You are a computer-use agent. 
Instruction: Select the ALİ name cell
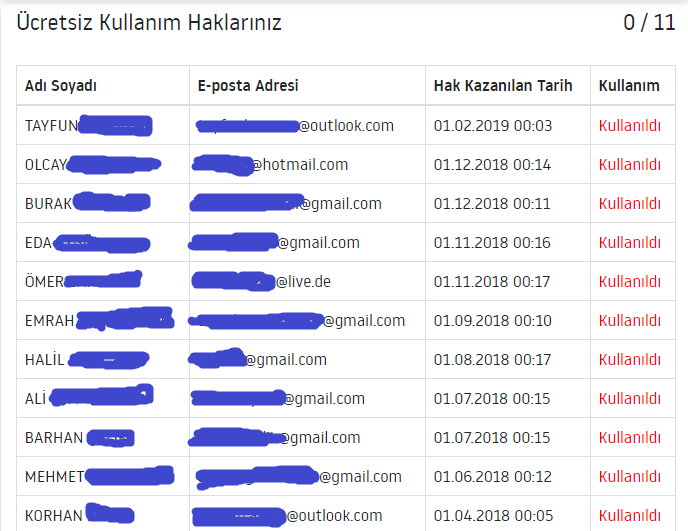103,398
